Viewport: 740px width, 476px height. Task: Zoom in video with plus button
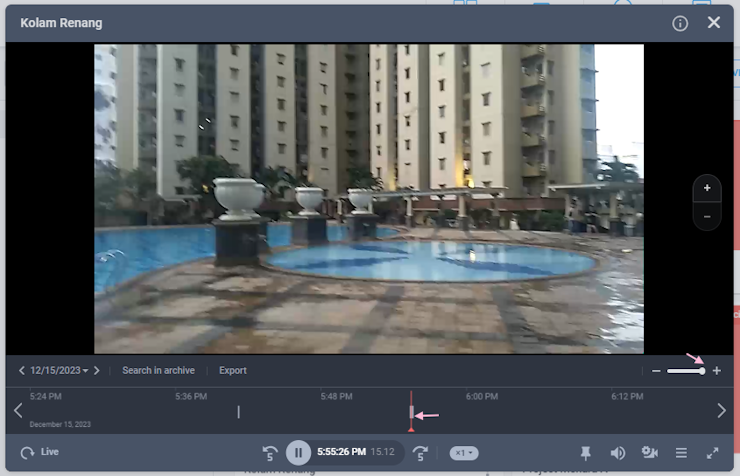tap(707, 188)
